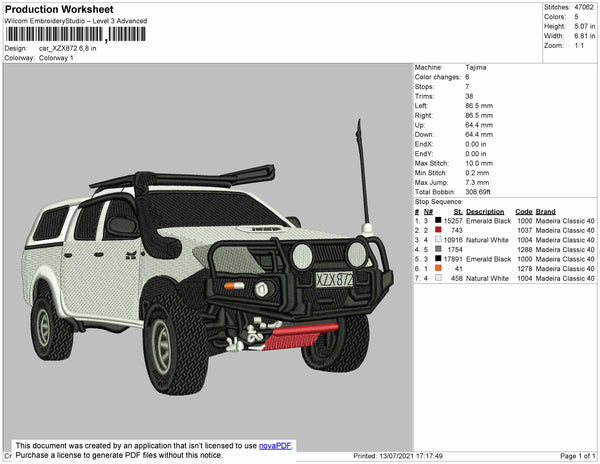Click the design name 'car_XZX872 6,8 in'
The width and height of the screenshot is (600, 464).
click(67, 49)
